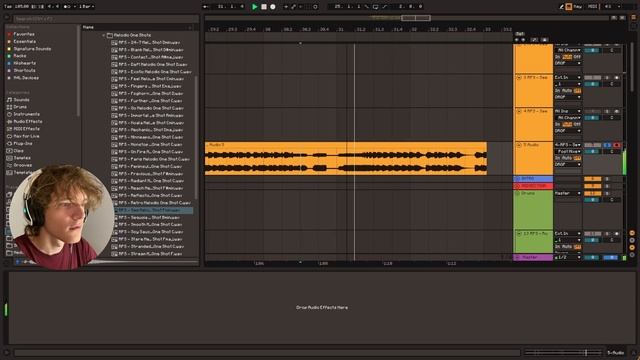The height and width of the screenshot is (360, 640).
Task: Start playback with the green Play button
Action: pyautogui.click(x=255, y=7)
